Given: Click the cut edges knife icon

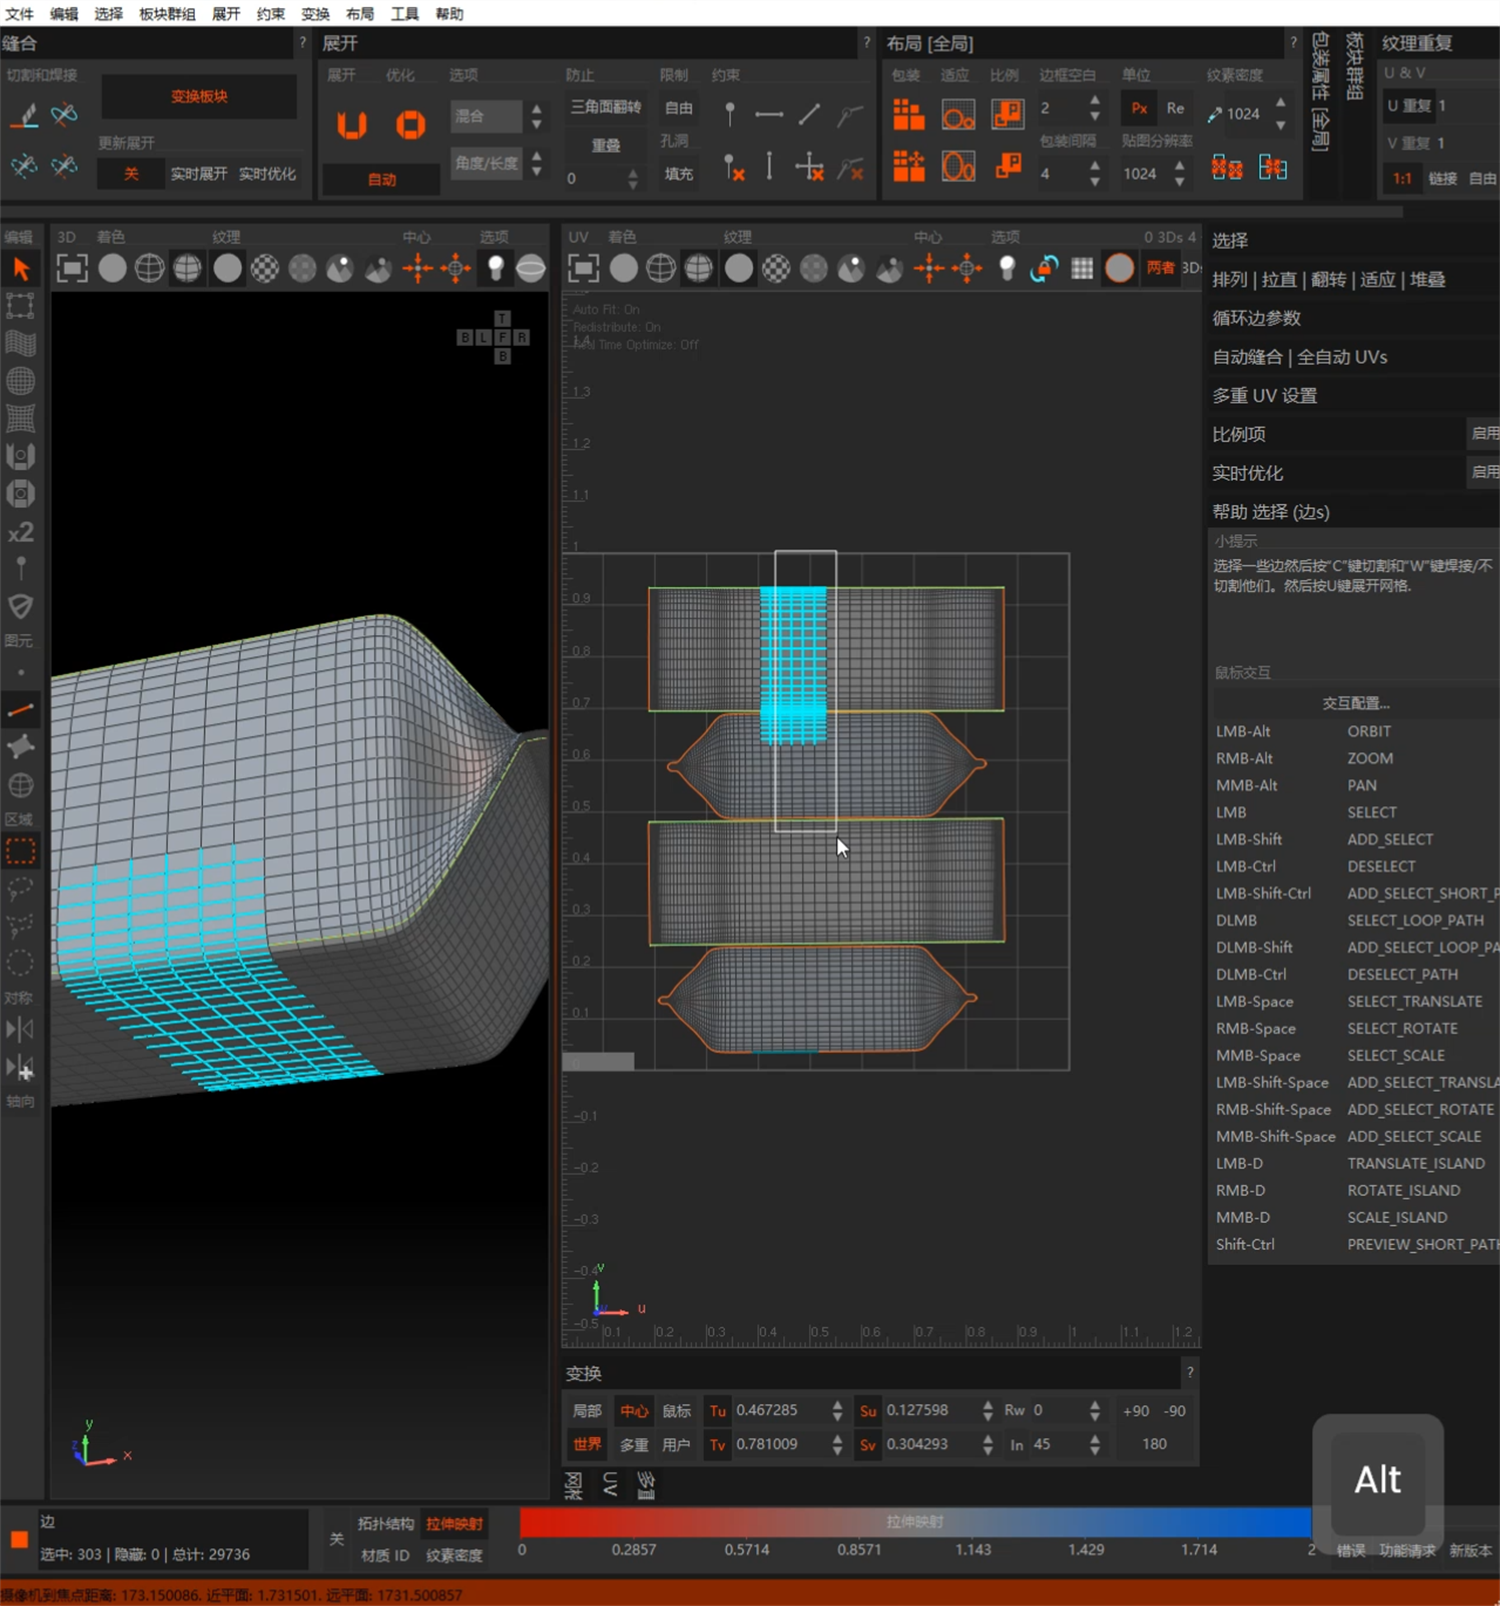Looking at the screenshot, I should click(x=24, y=115).
